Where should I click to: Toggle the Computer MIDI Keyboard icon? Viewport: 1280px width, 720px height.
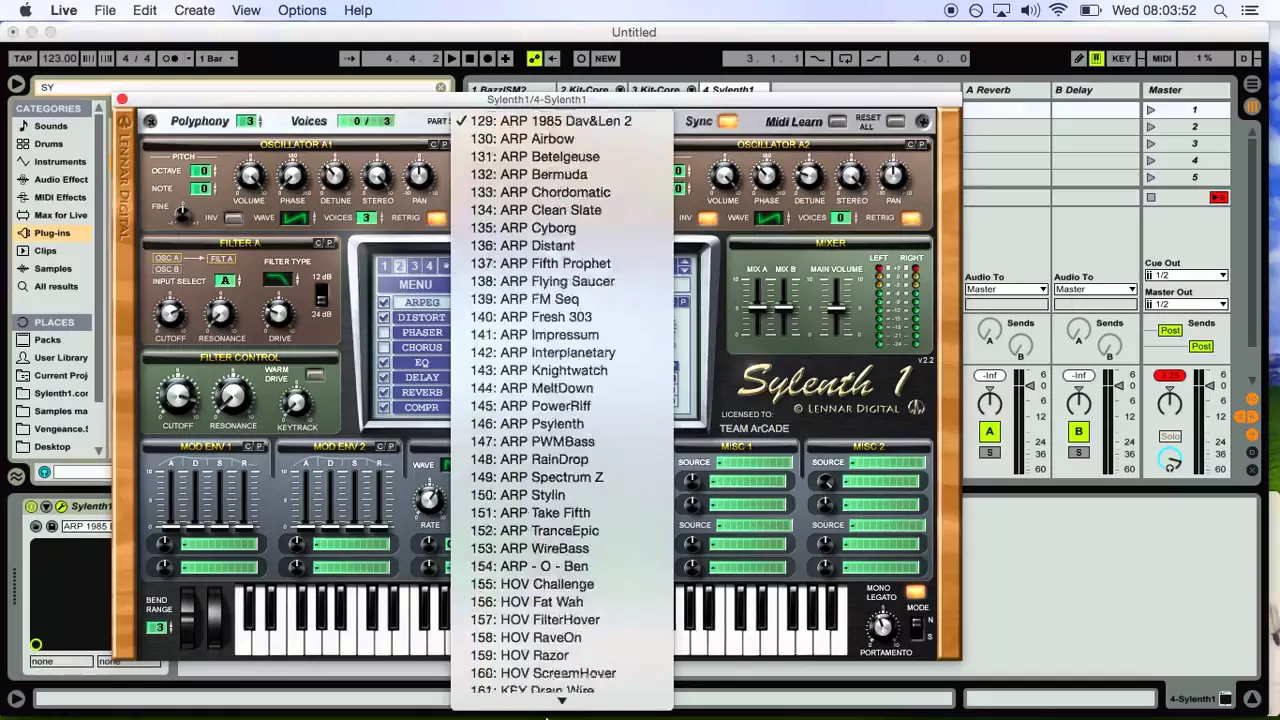(1097, 59)
